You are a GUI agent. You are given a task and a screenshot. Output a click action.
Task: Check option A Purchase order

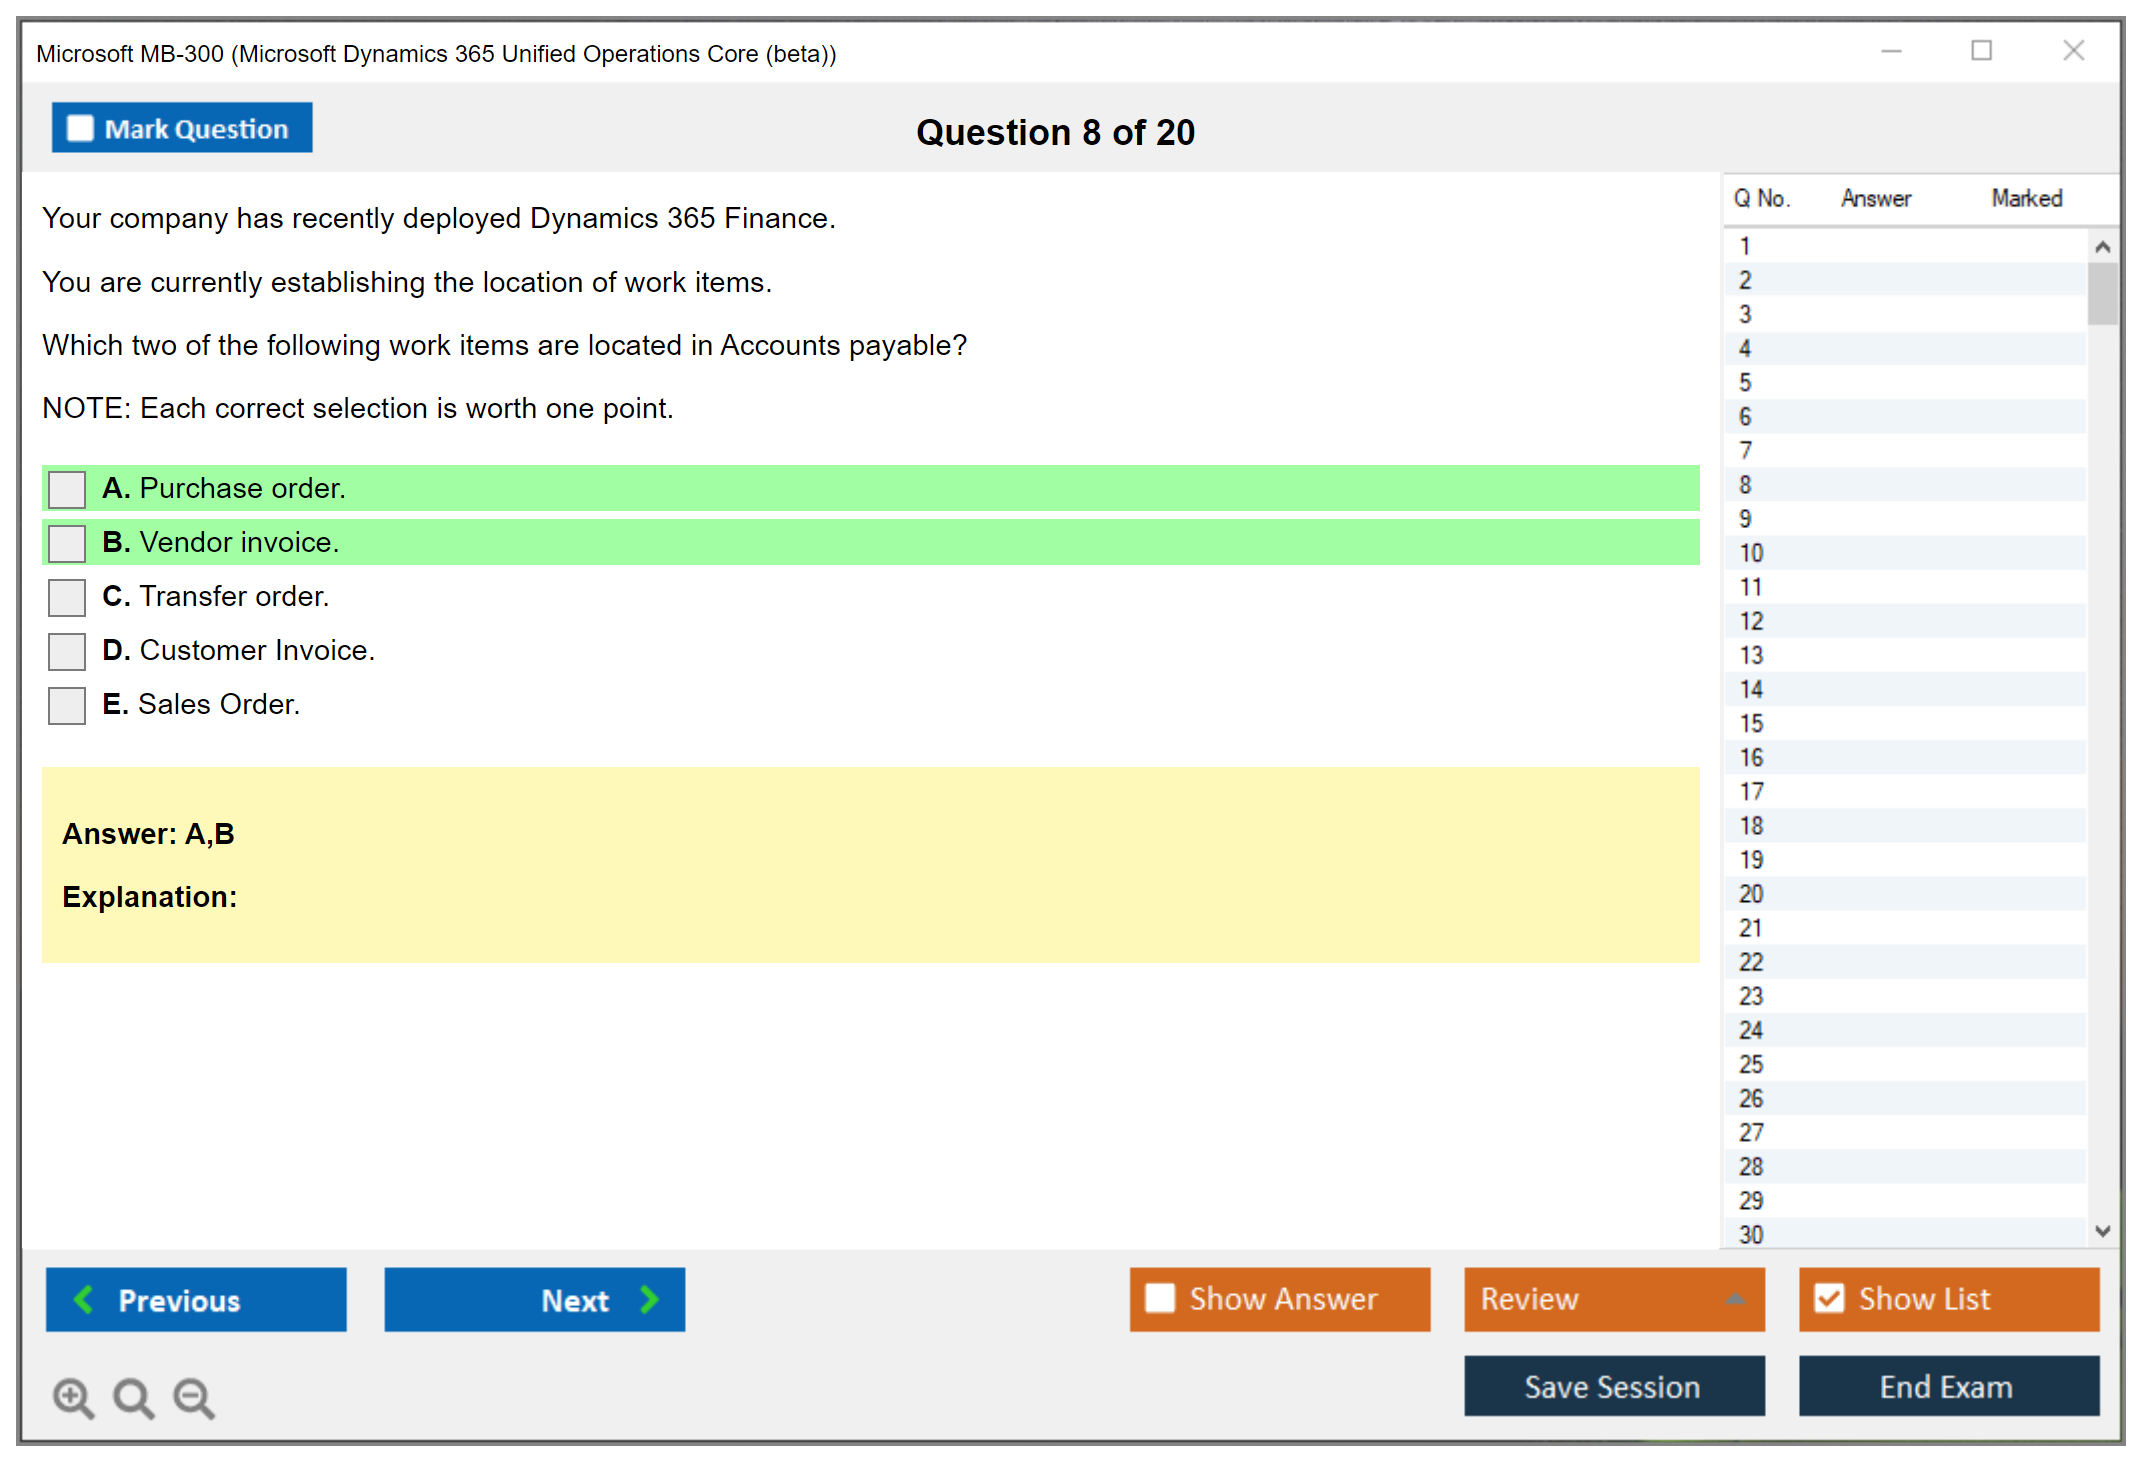click(67, 489)
